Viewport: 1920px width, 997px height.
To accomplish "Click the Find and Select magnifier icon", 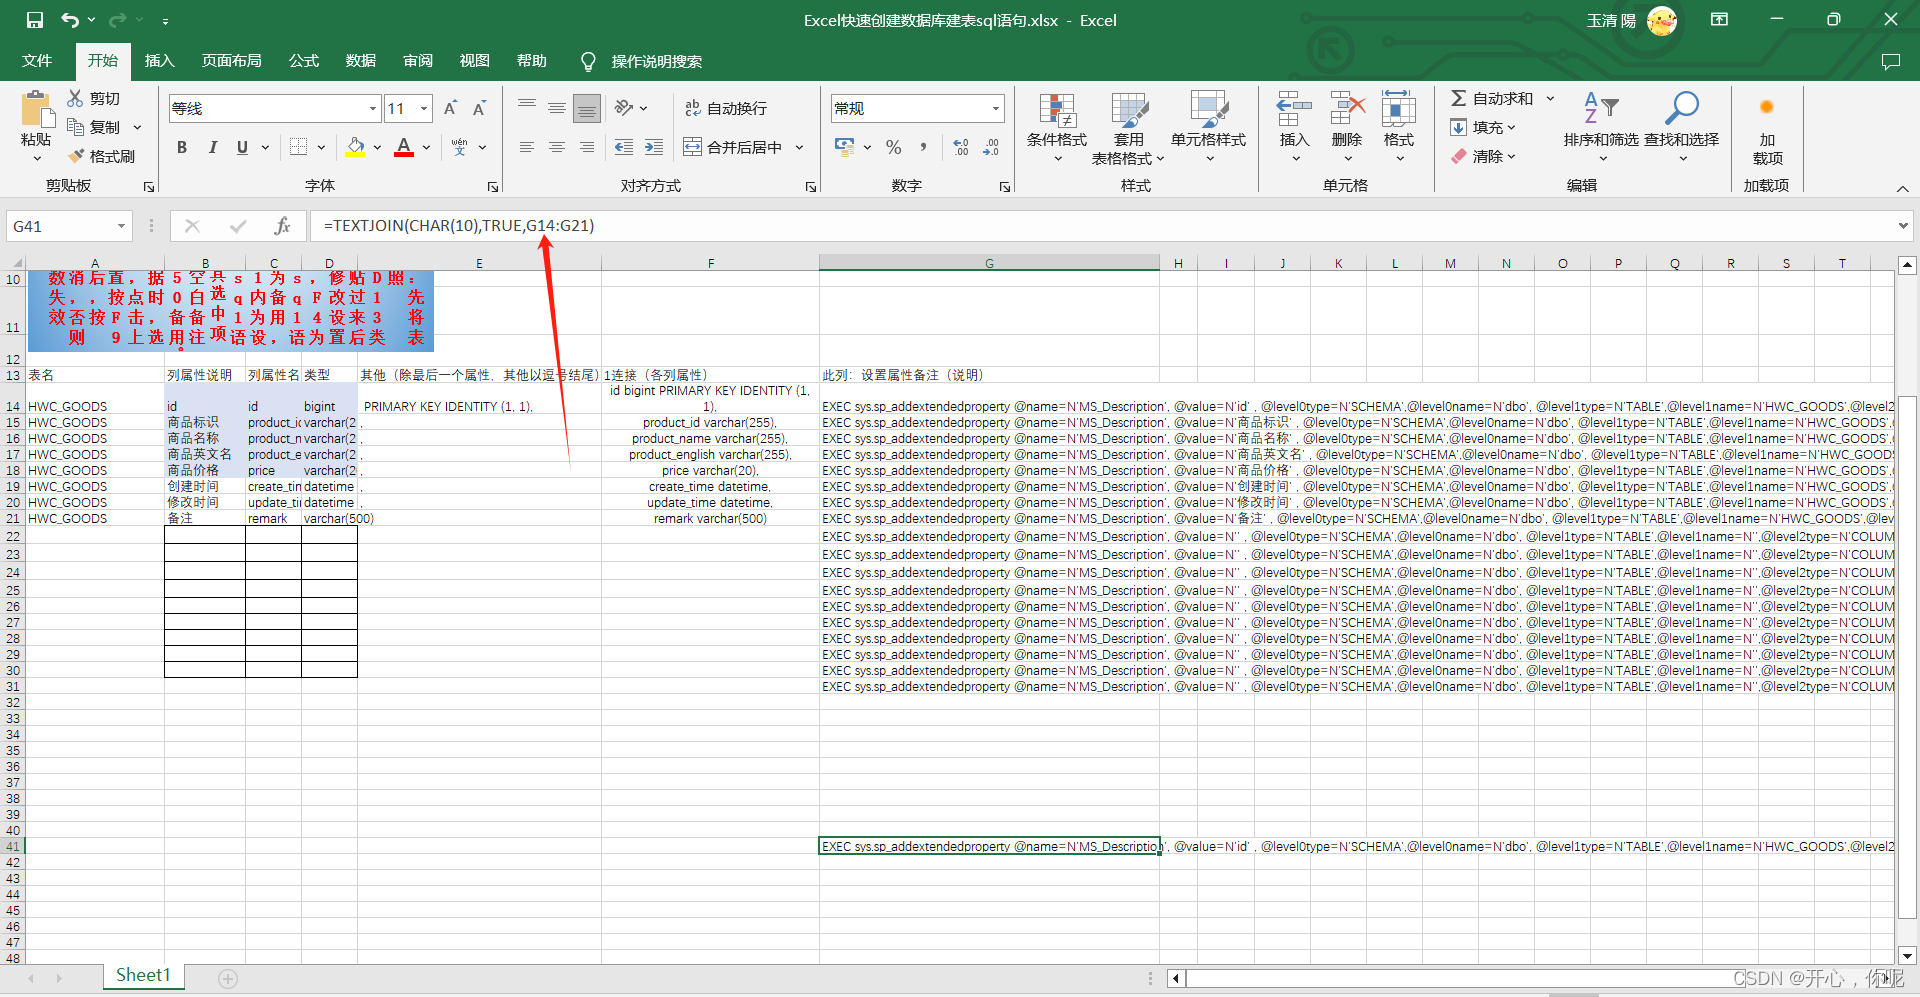I will [1681, 108].
